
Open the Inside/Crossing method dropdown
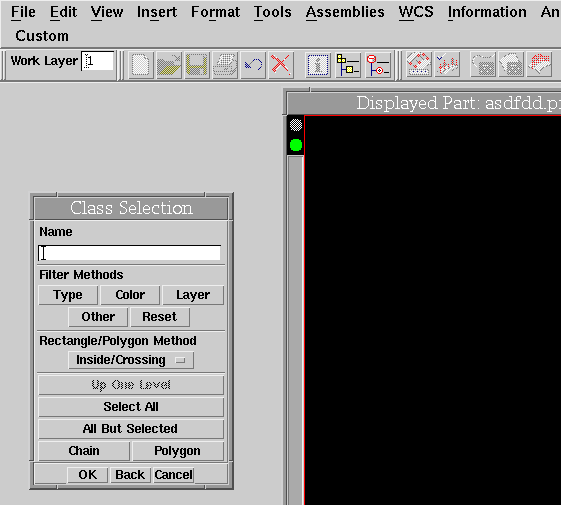pyautogui.click(x=131, y=360)
